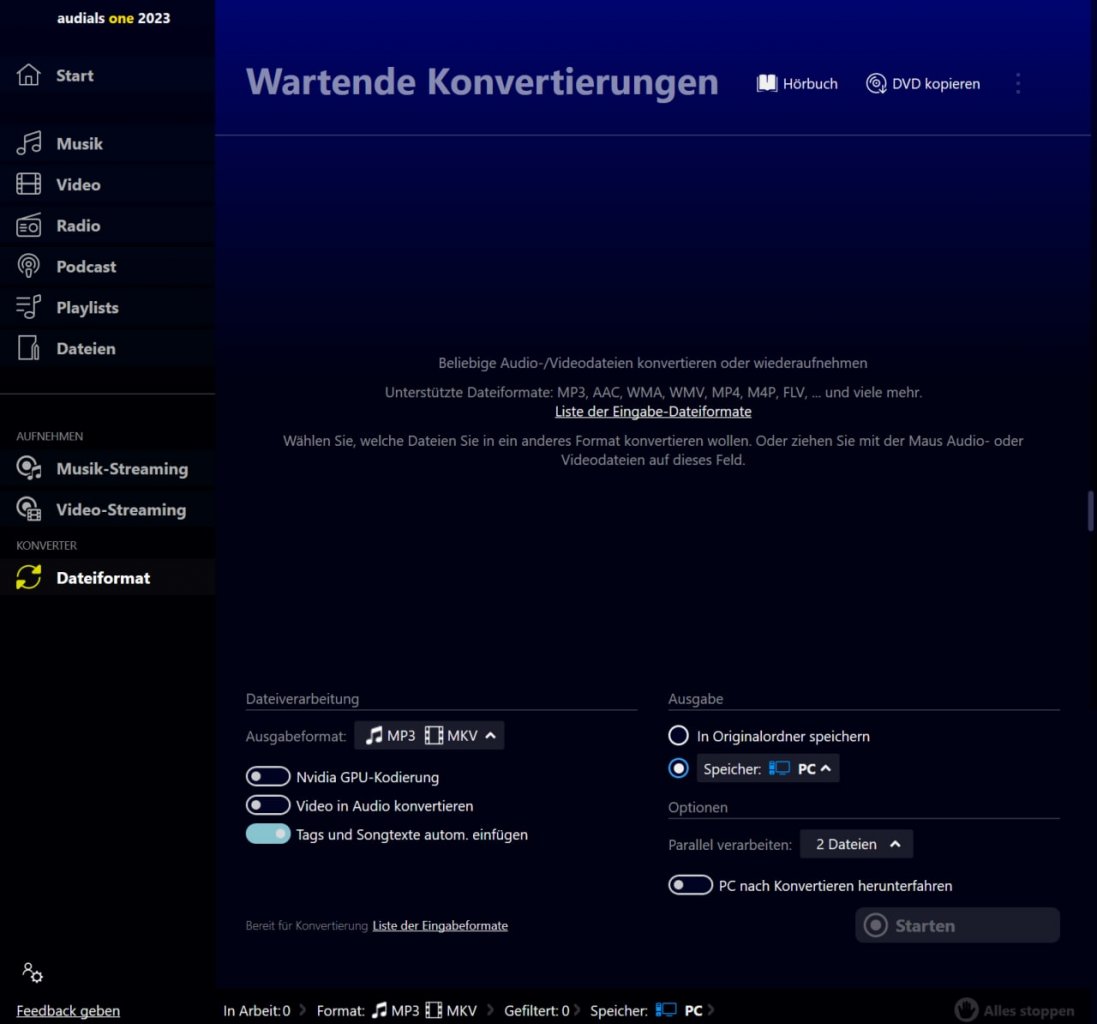This screenshot has width=1097, height=1024.
Task: Click MKV film icon in status bar
Action: (434, 1010)
